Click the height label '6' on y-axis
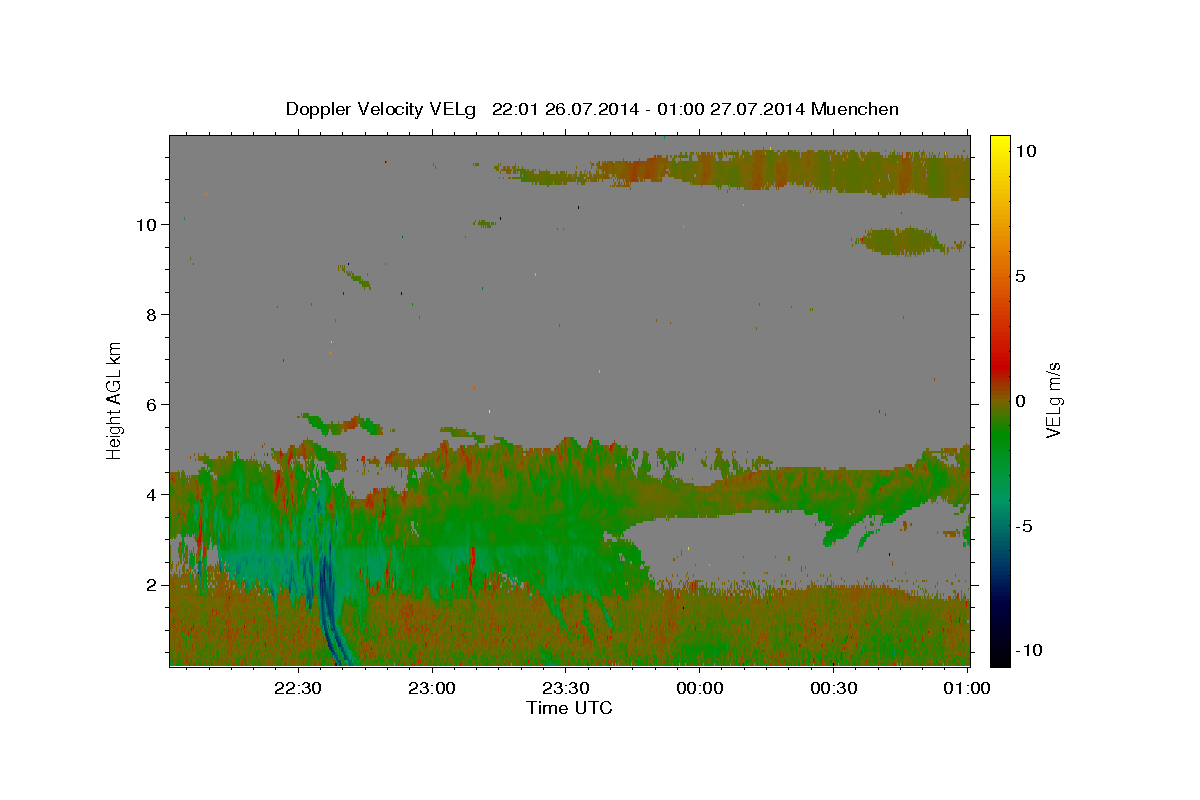This screenshot has height=800, width=1200. [152, 405]
